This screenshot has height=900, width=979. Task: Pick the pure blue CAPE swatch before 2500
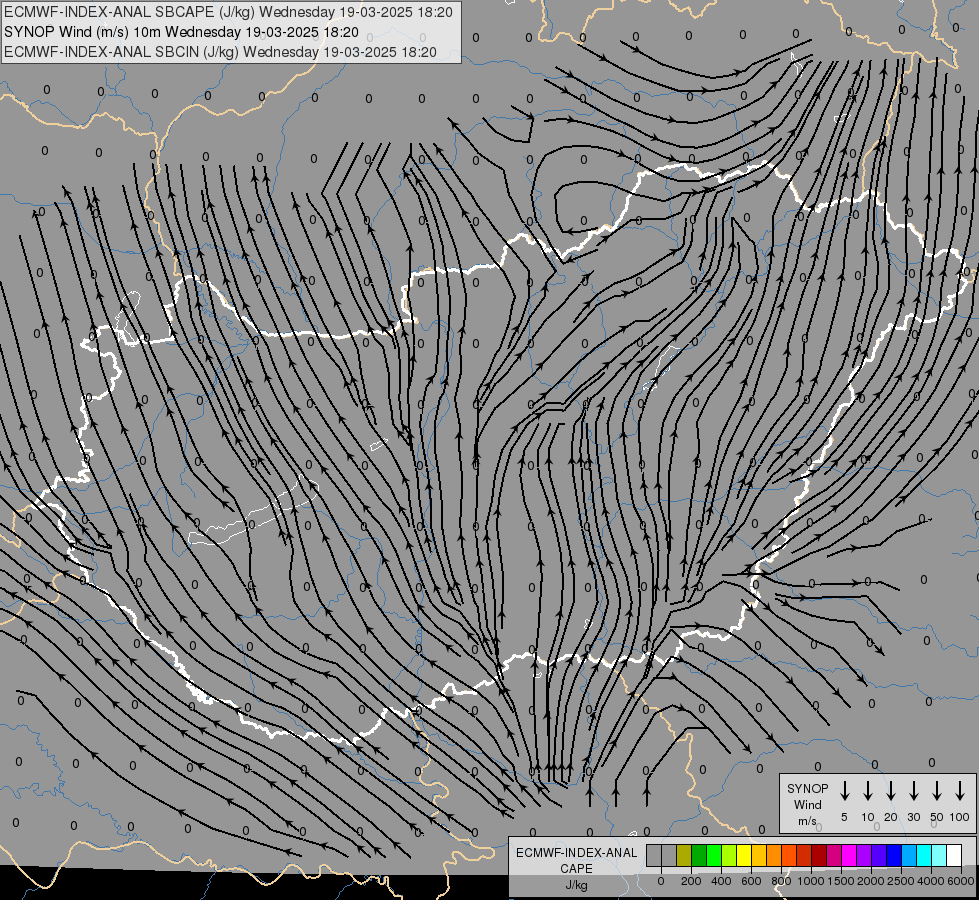coord(894,856)
